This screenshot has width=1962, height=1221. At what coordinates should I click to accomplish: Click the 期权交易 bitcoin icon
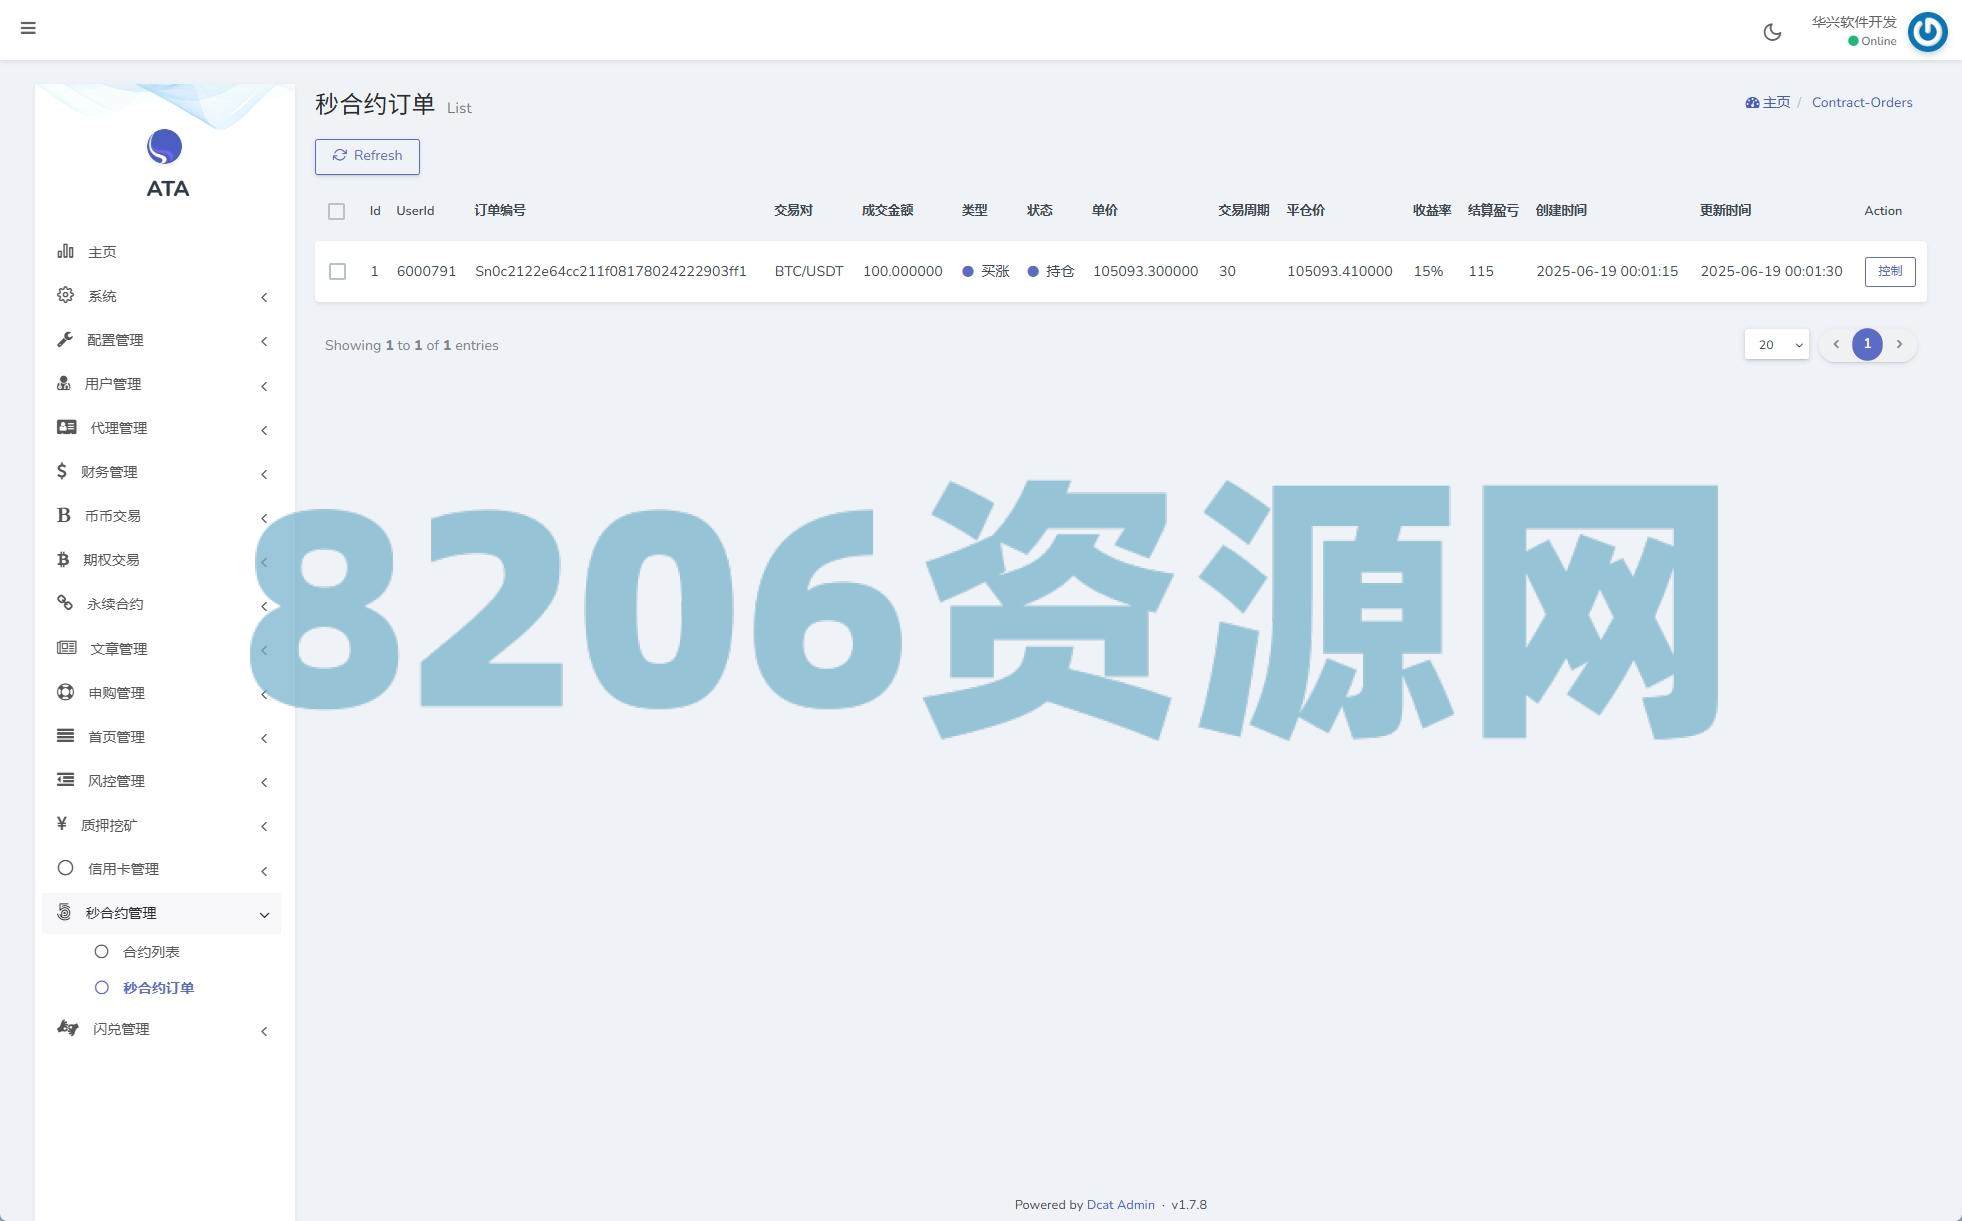63,559
